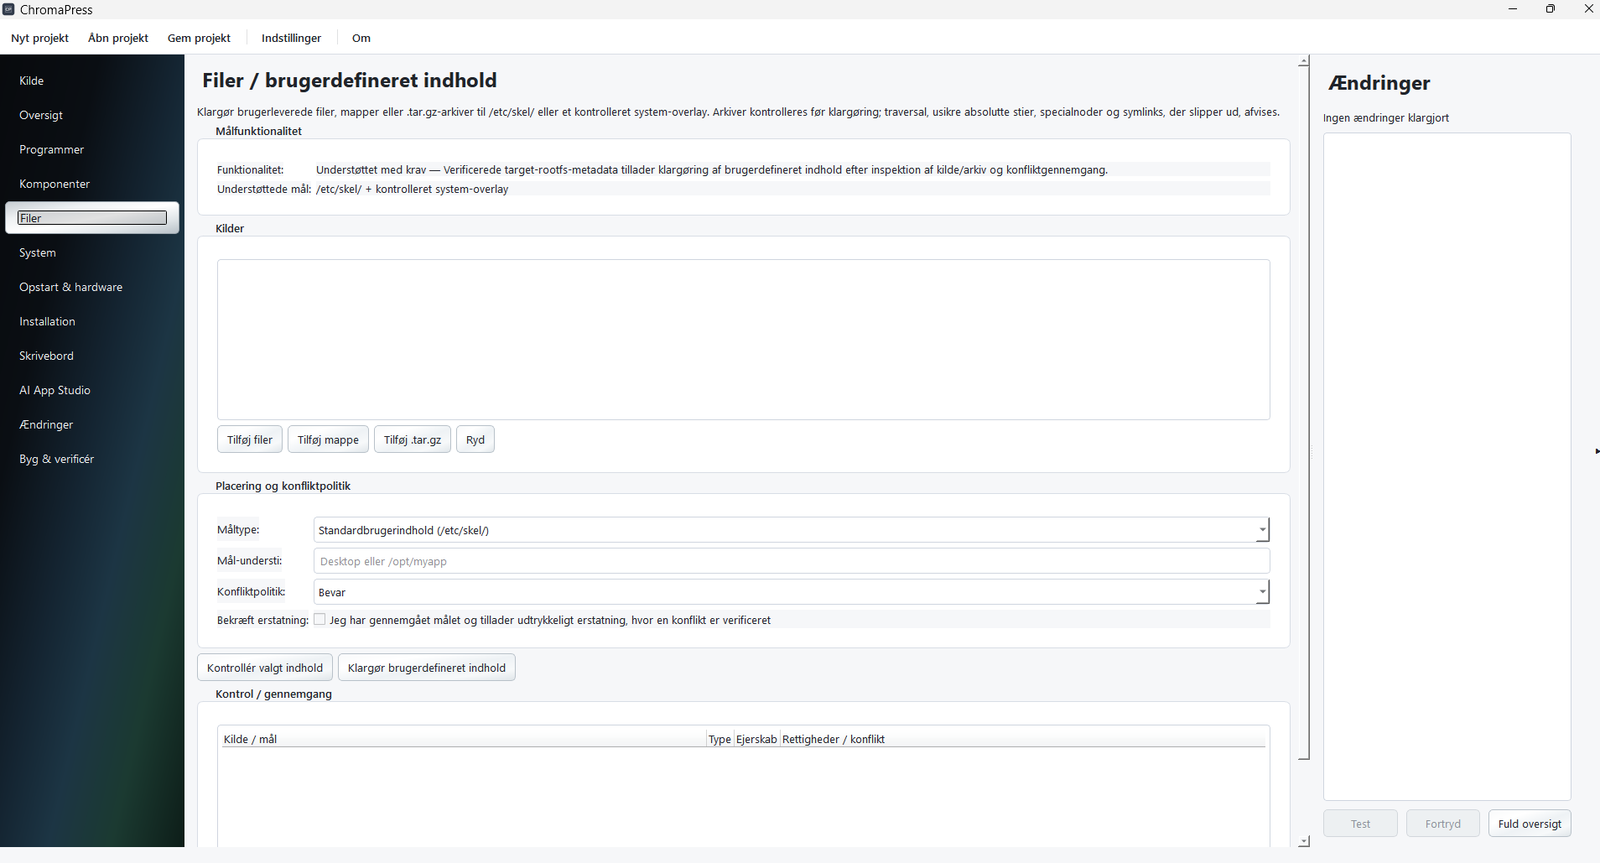
Task: Clear sources with the Ryd button
Action: tap(475, 440)
